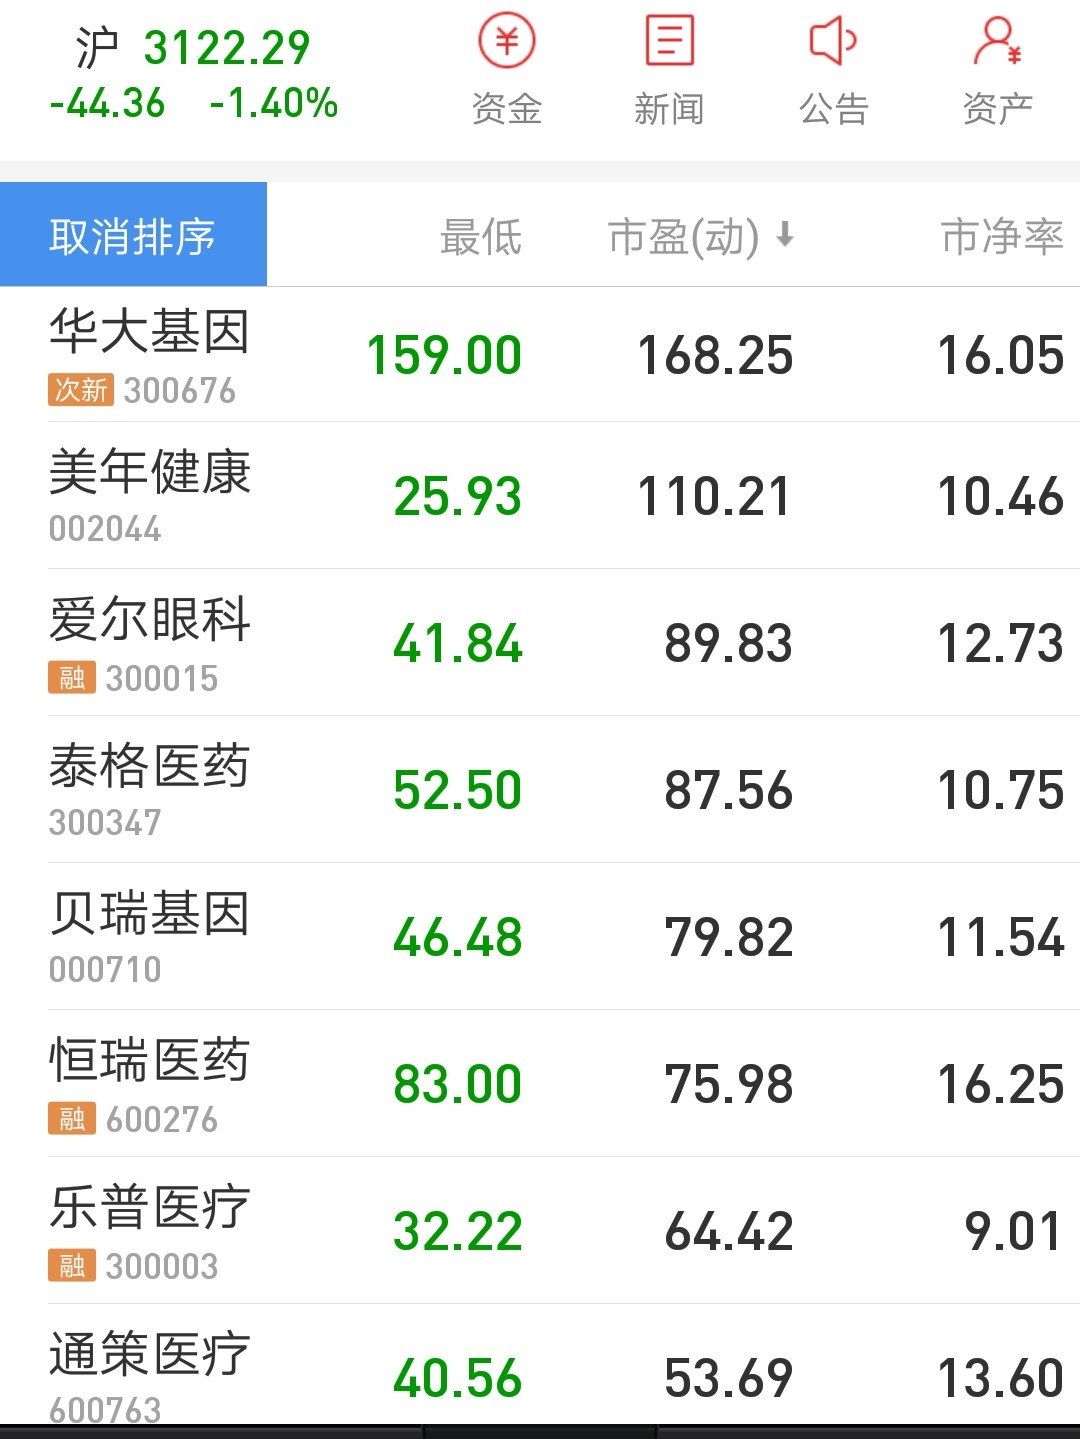Select 华大基因 P/B value 16.05
The width and height of the screenshot is (1080, 1439).
pyautogui.click(x=1001, y=356)
